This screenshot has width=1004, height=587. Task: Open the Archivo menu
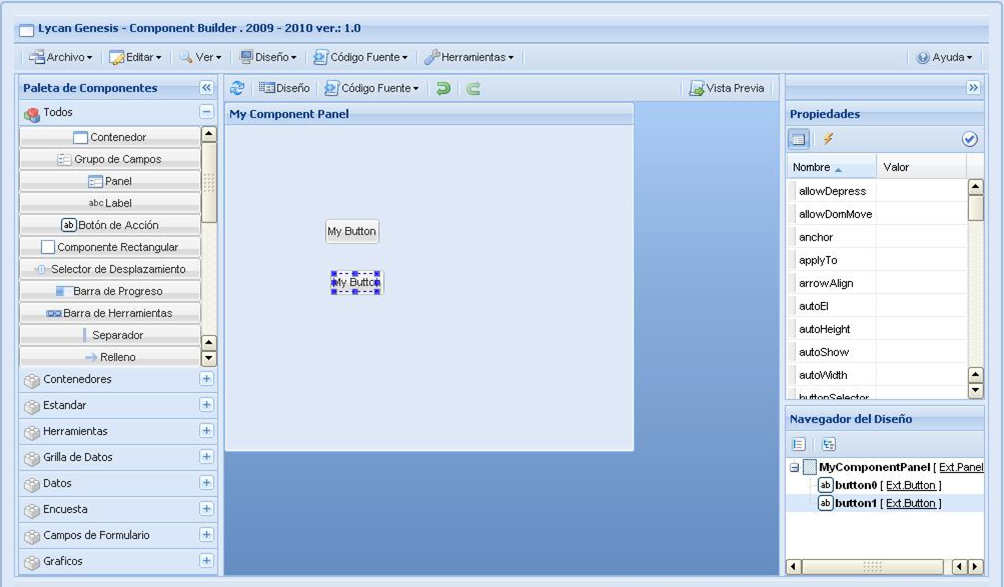click(62, 57)
